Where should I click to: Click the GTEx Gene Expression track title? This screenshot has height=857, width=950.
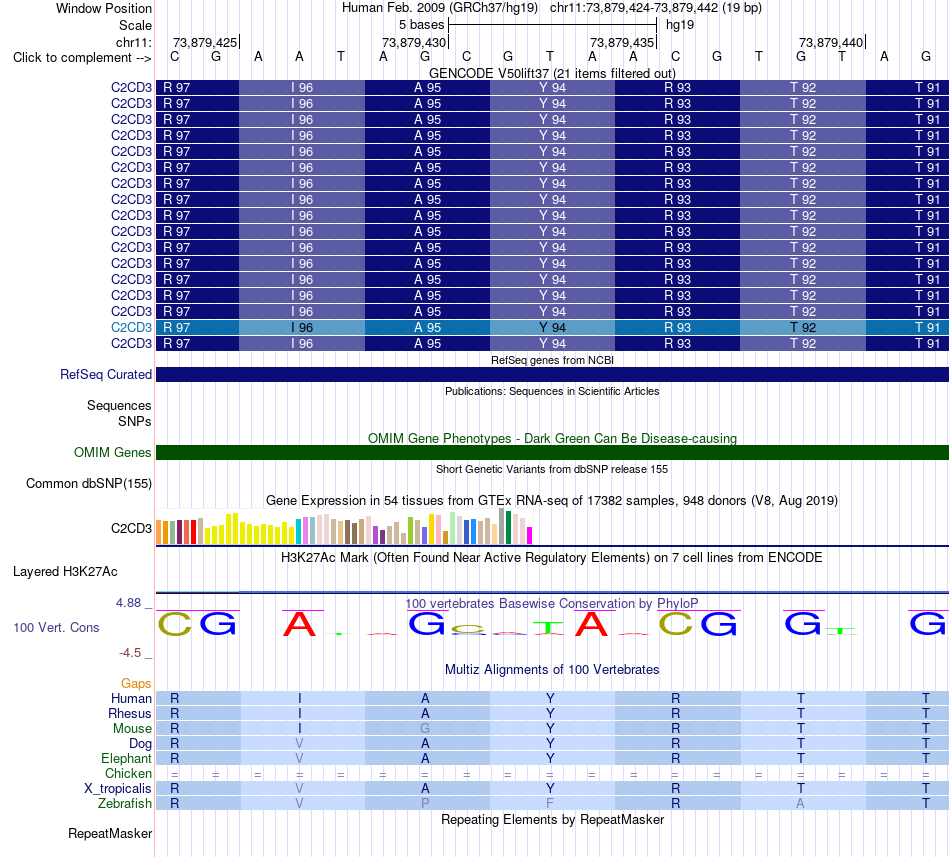(552, 501)
